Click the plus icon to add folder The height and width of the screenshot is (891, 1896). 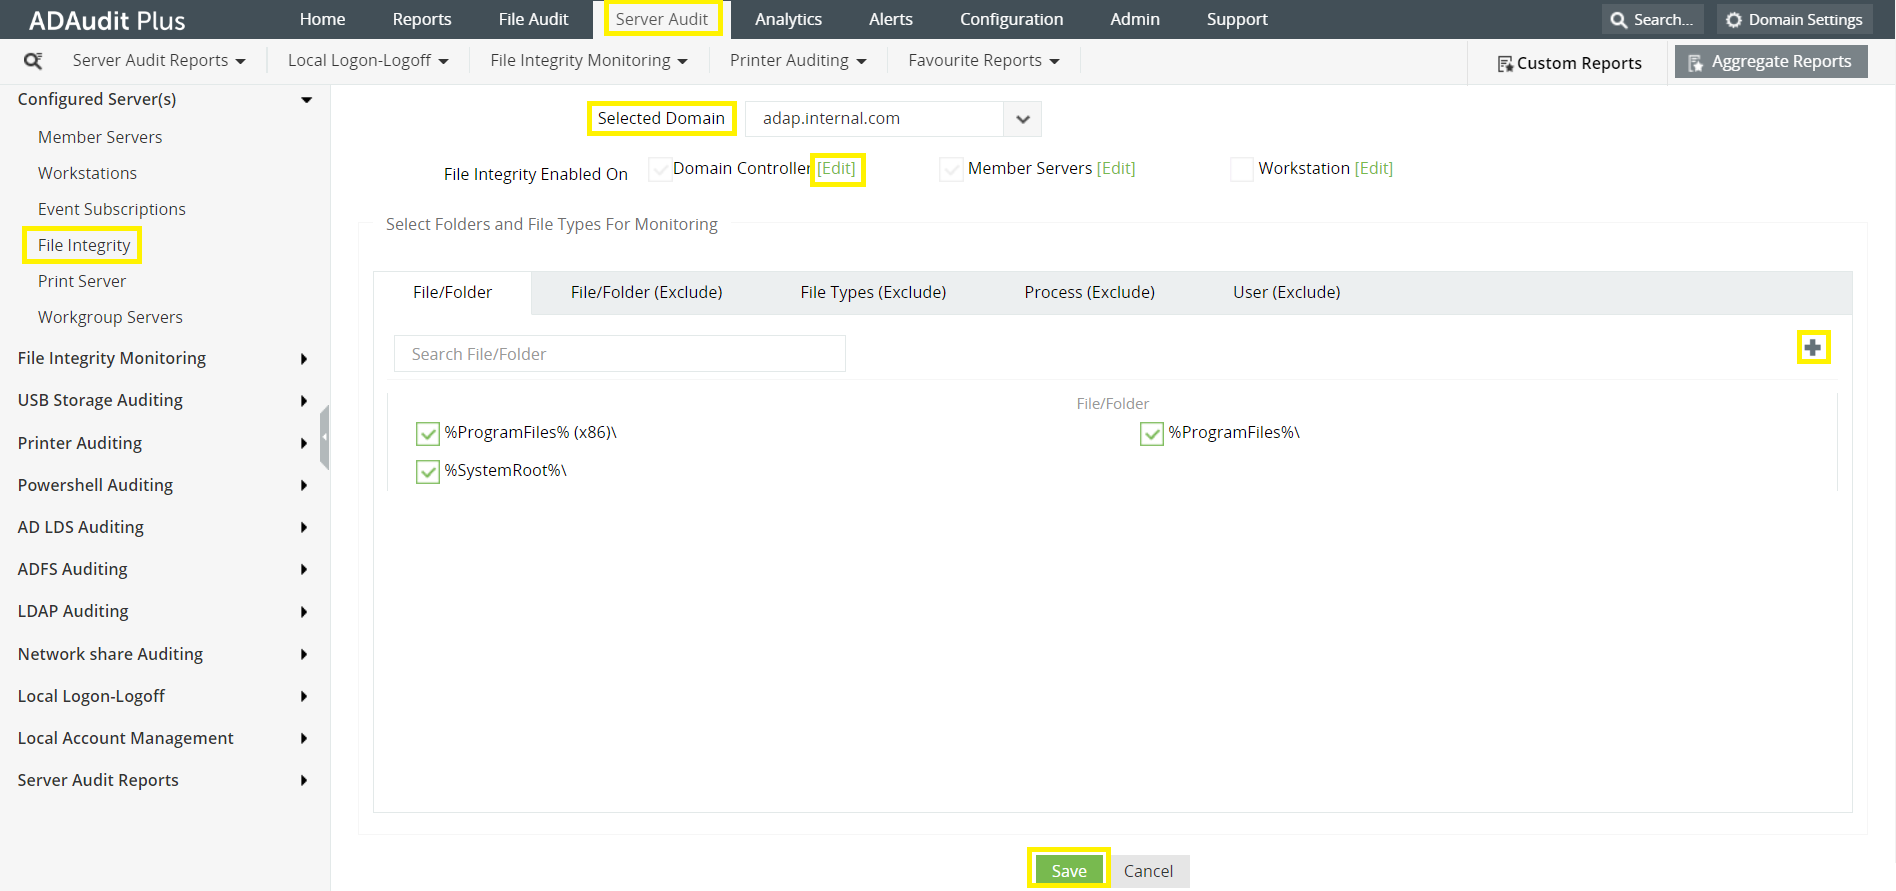click(1812, 348)
